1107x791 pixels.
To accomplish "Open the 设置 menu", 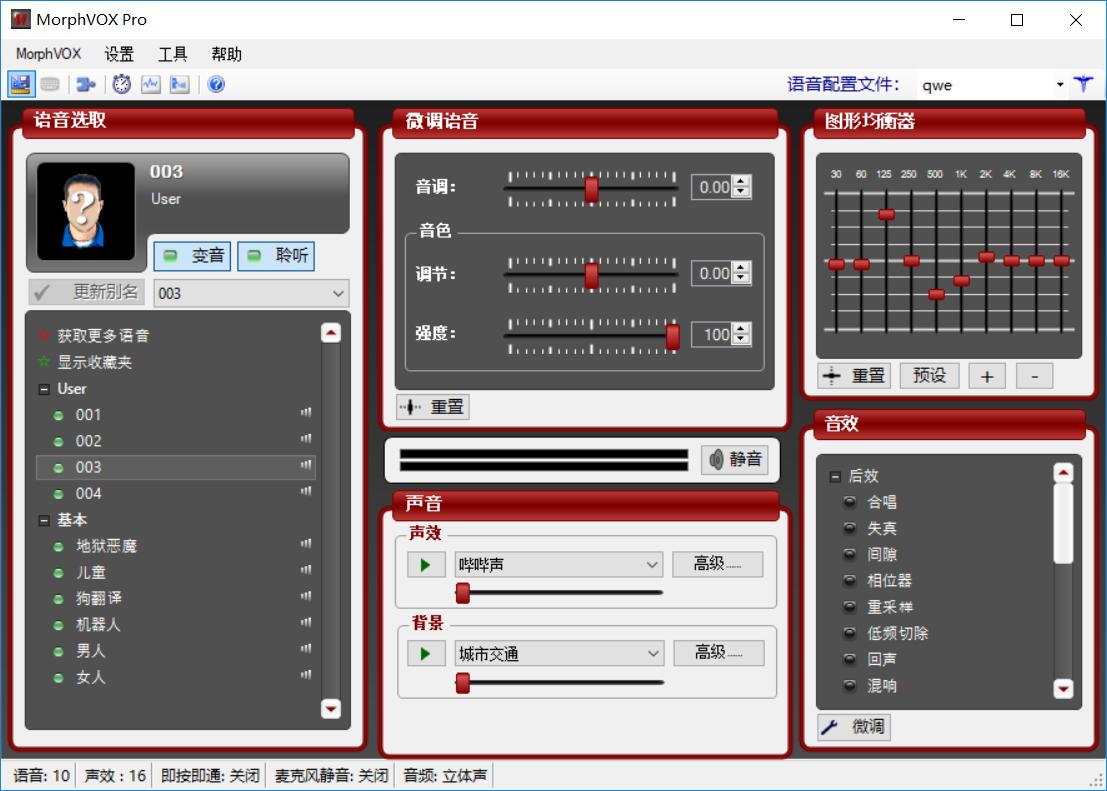I will coord(119,54).
